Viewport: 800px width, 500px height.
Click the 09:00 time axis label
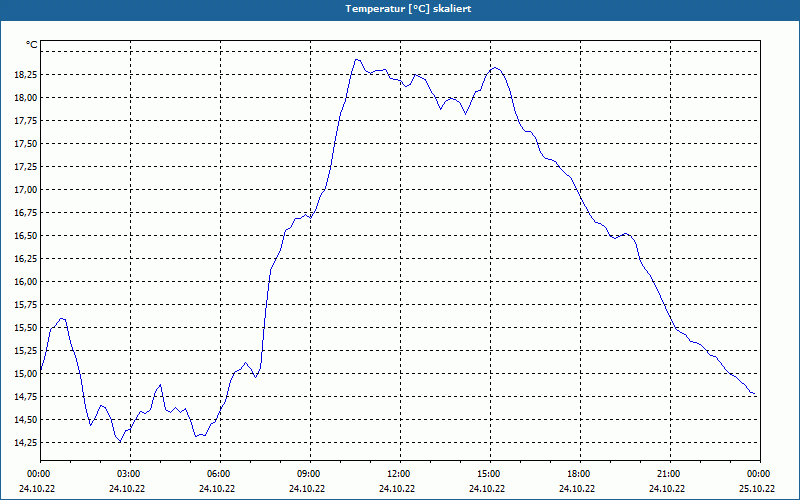310,474
